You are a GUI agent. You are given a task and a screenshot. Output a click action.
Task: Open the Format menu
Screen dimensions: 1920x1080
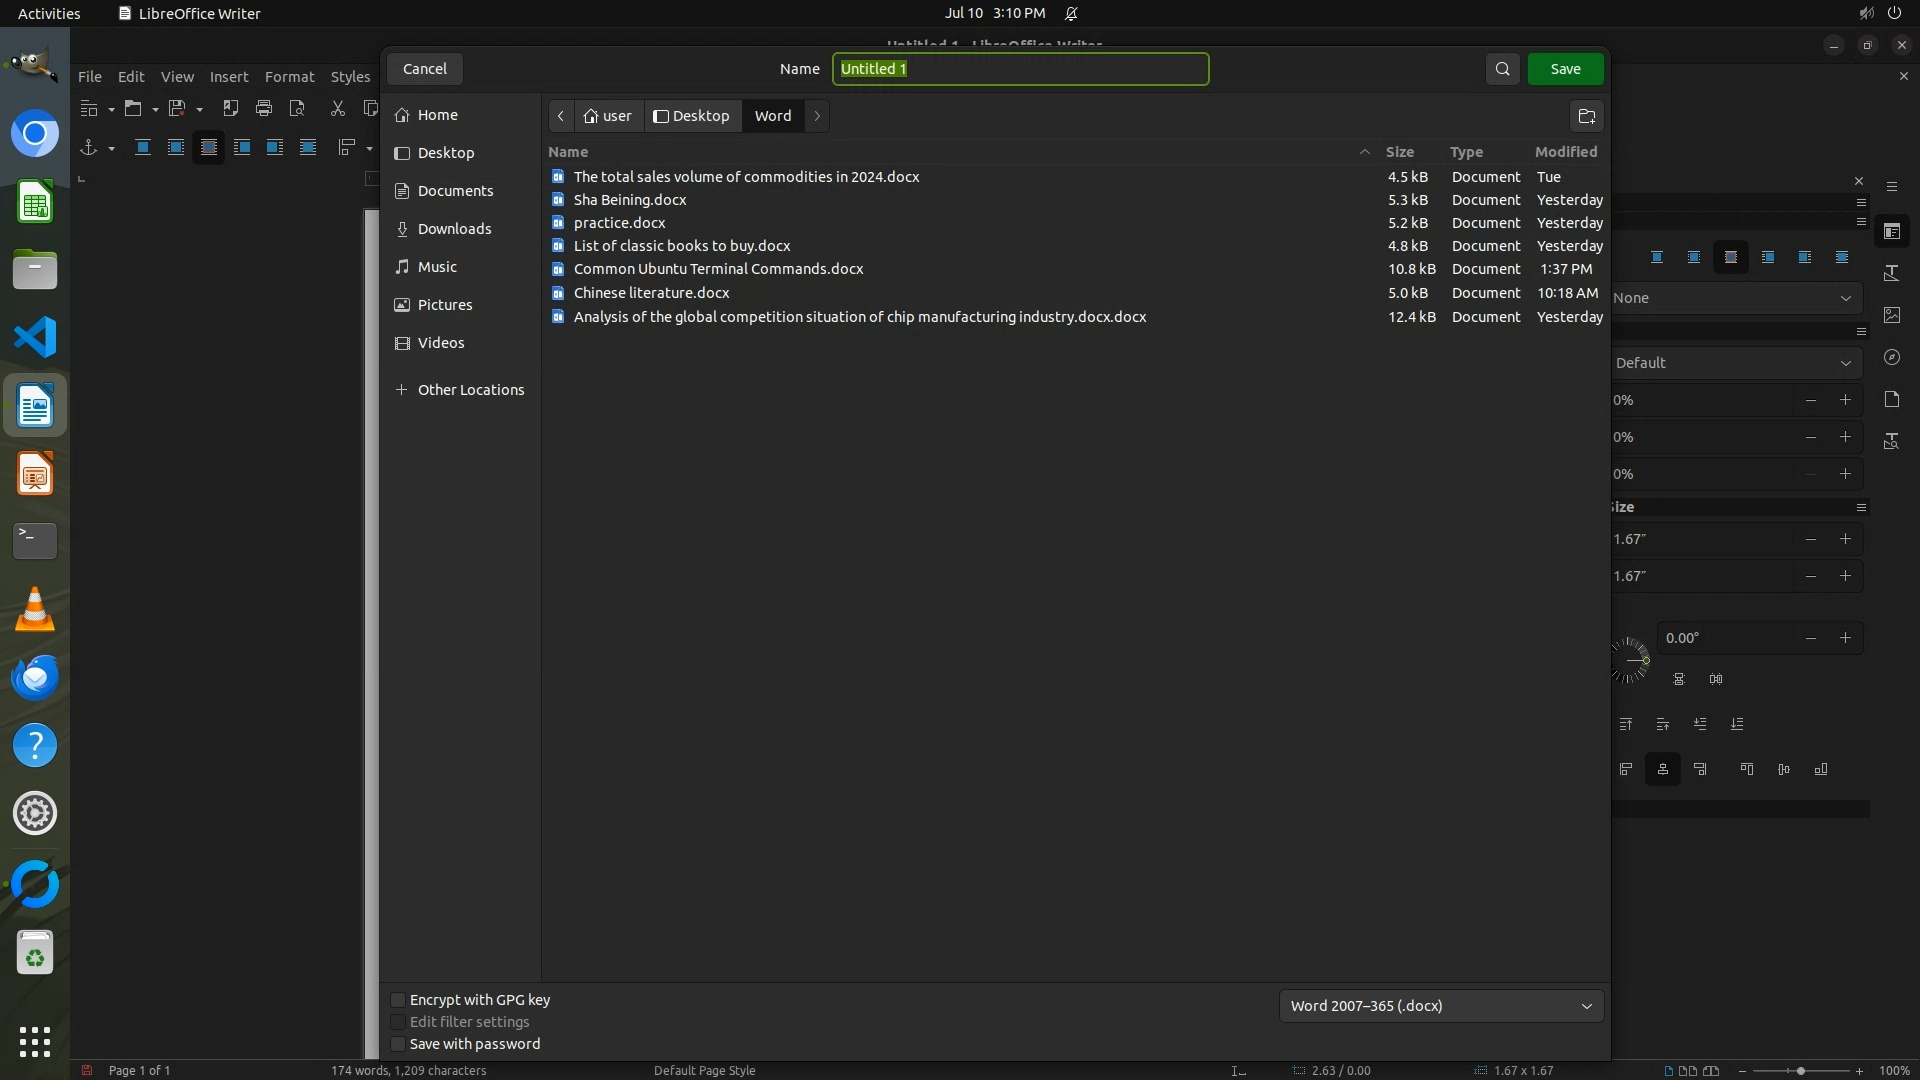pos(289,77)
